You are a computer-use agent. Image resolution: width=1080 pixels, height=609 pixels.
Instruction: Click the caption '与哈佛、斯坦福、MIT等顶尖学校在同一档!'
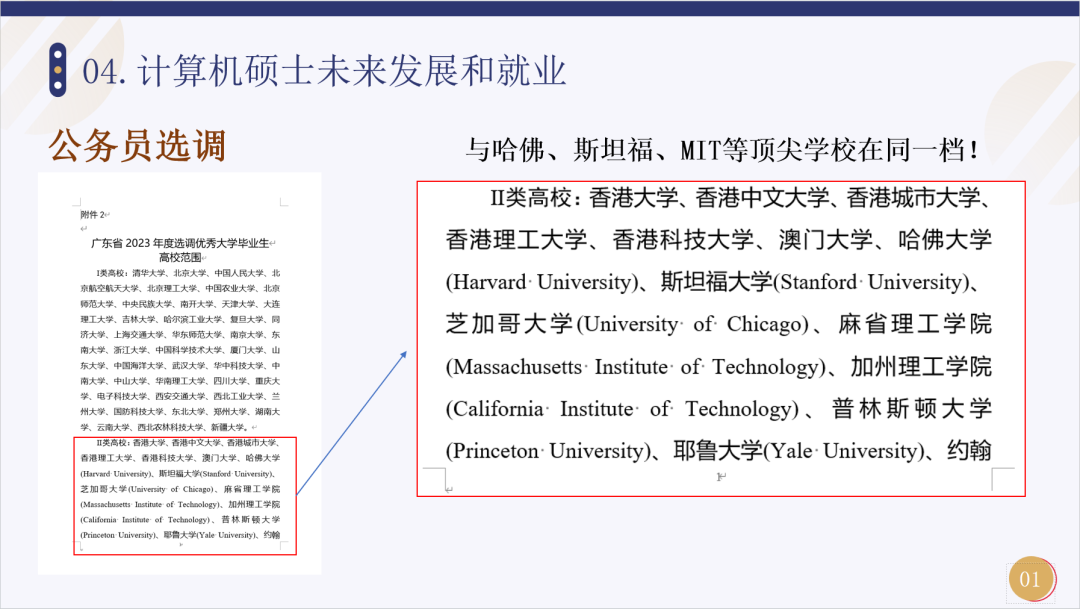tap(721, 149)
